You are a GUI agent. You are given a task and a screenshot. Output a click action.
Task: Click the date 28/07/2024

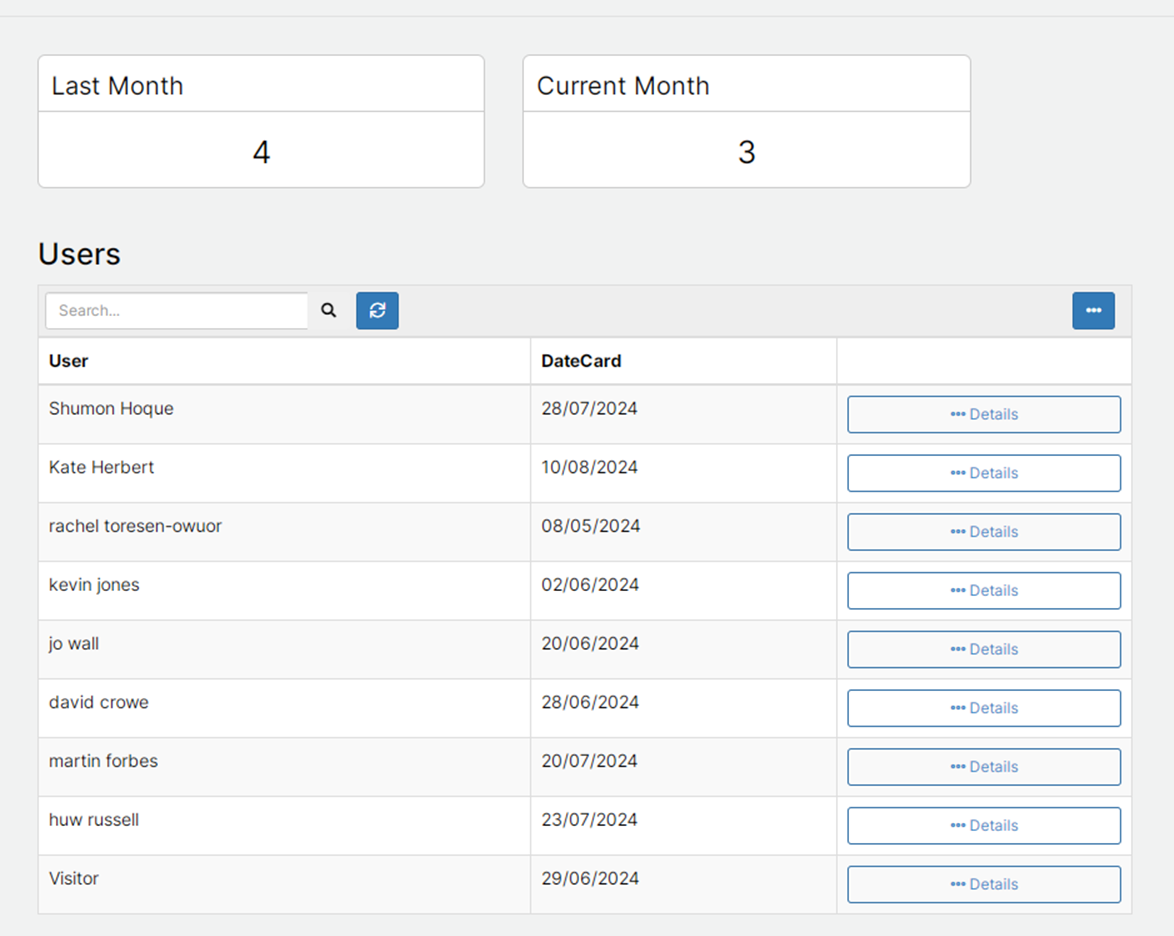coord(589,409)
